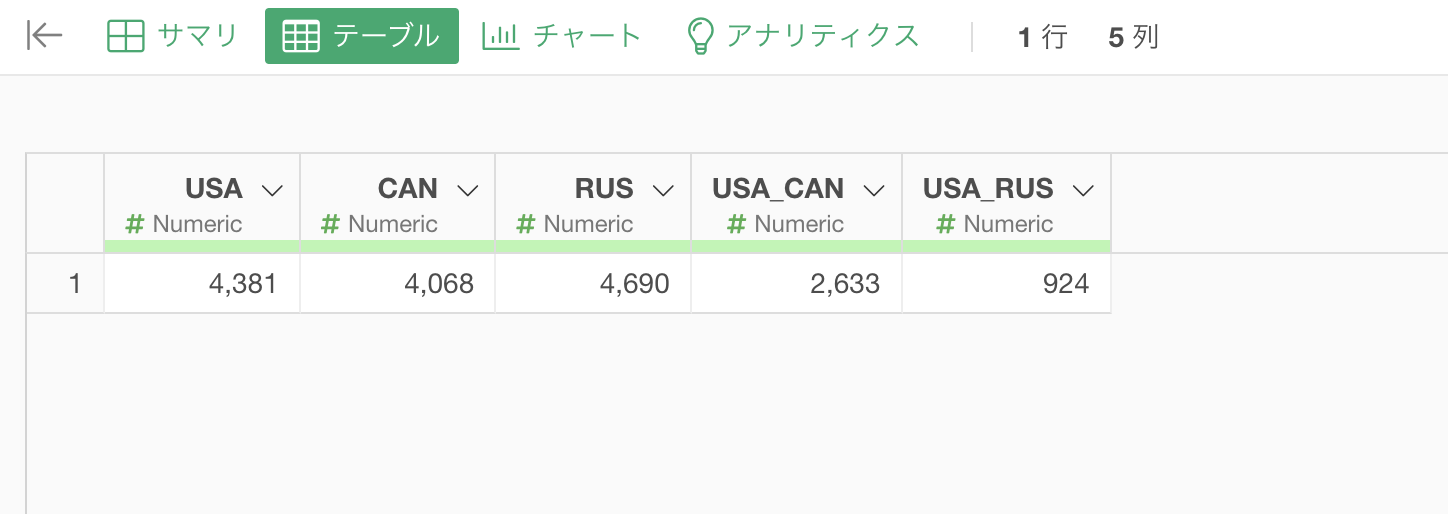Click the hash icon under USA_RUS column

tap(945, 224)
